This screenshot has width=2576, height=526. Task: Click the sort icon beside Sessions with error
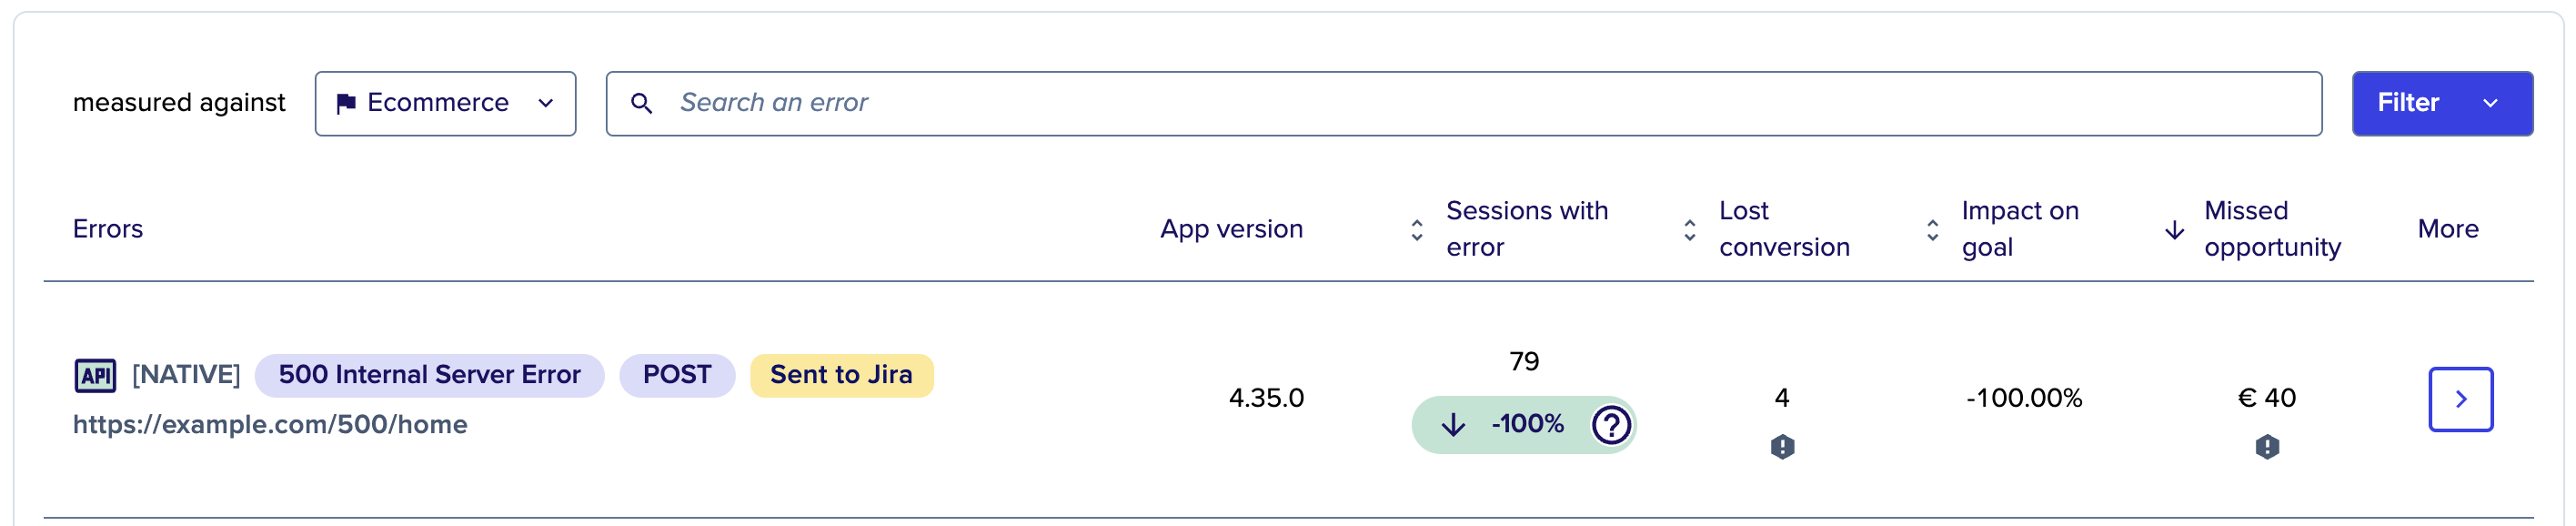click(x=1416, y=228)
